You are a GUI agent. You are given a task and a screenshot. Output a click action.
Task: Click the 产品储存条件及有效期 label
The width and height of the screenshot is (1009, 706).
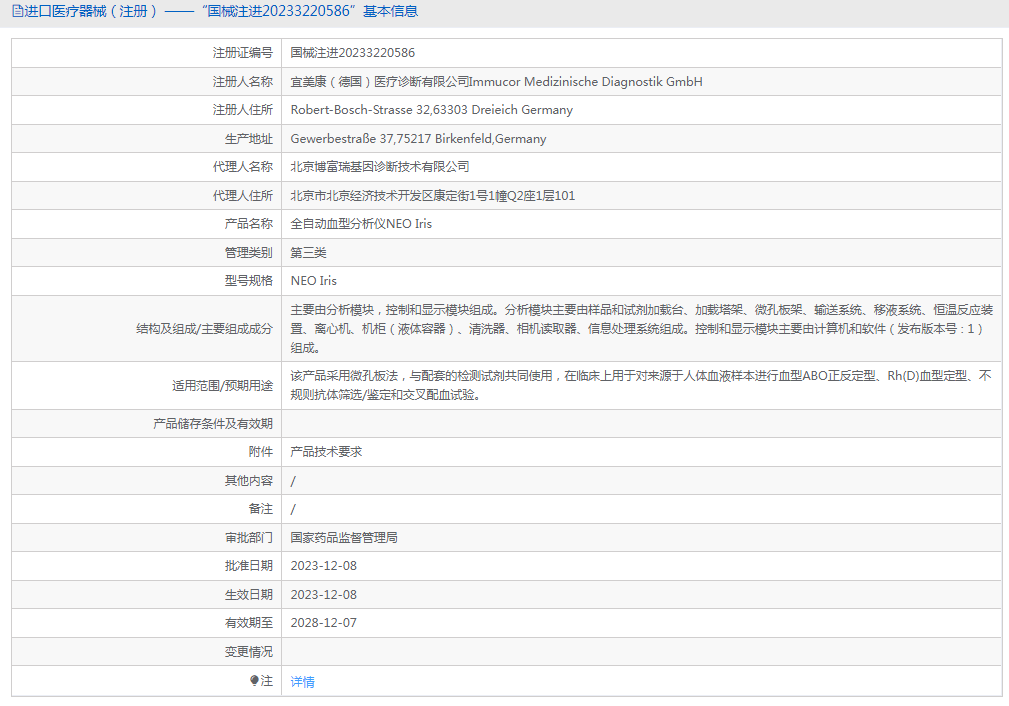click(212, 423)
